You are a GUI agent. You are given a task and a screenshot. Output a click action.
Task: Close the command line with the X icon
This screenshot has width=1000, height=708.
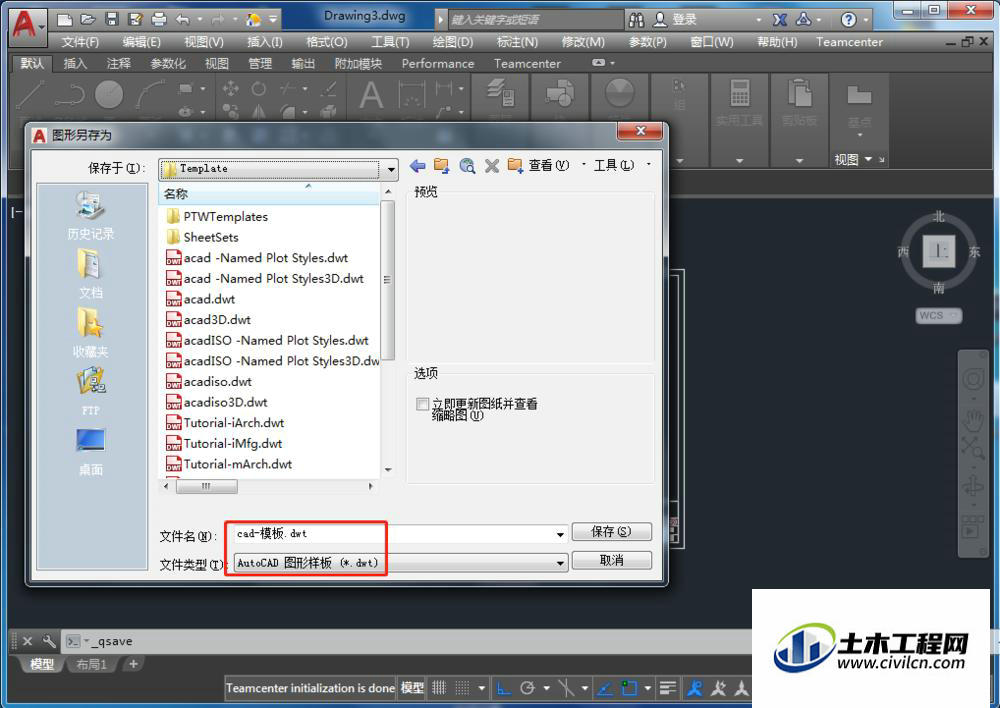point(27,641)
